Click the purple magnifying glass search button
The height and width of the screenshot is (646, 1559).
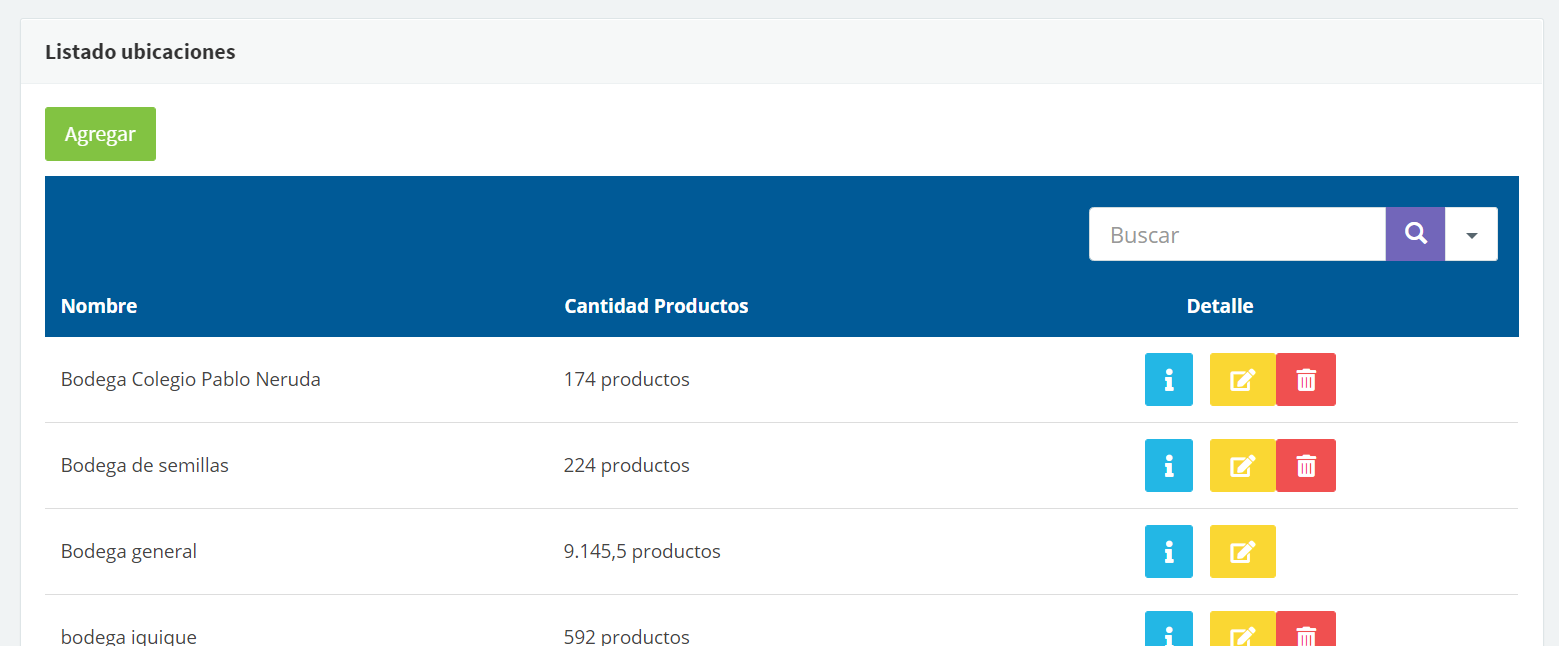click(1415, 235)
